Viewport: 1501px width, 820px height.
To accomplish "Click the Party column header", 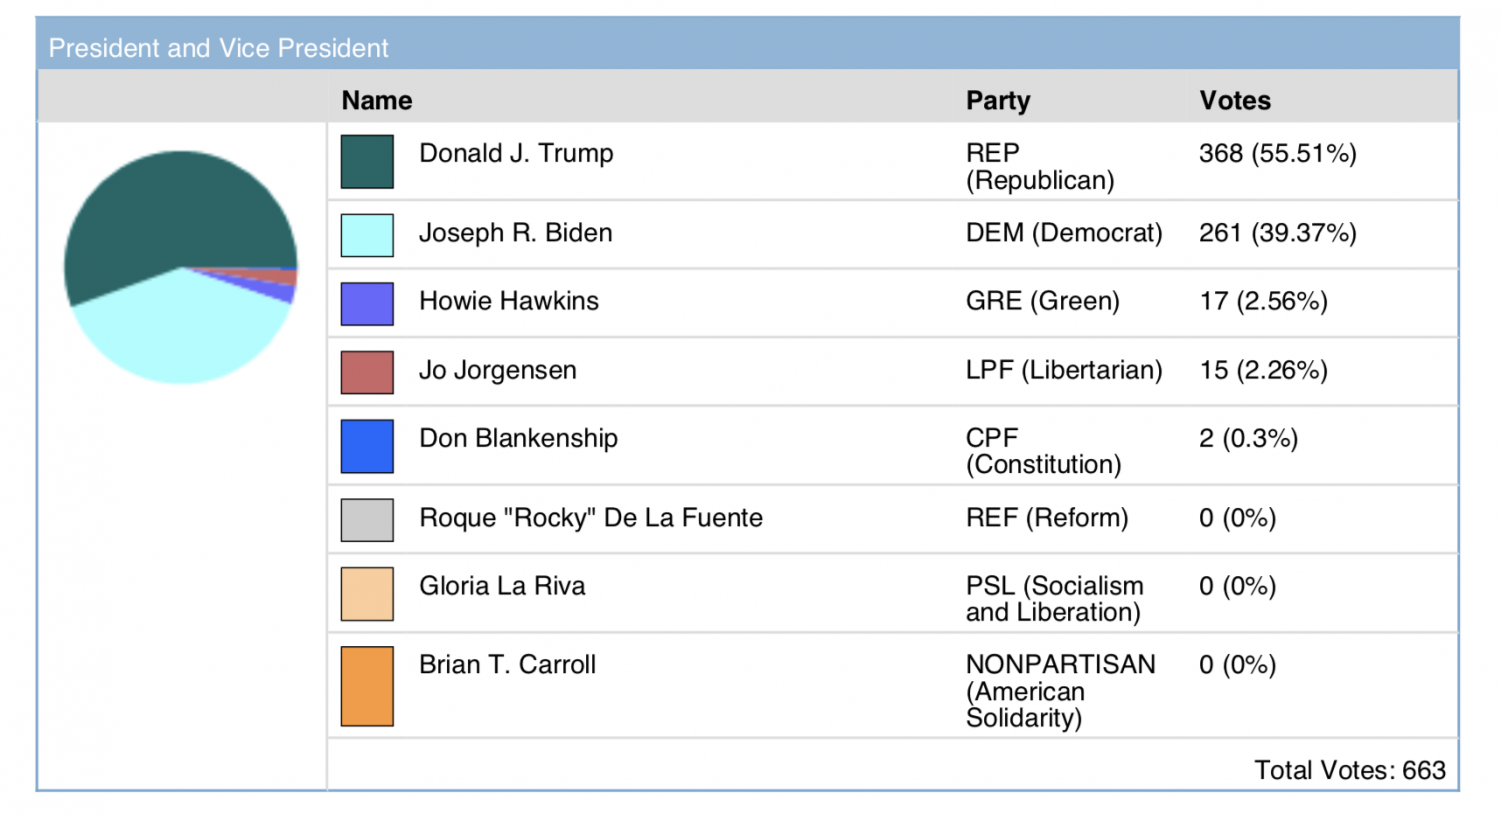I will [x=998, y=100].
